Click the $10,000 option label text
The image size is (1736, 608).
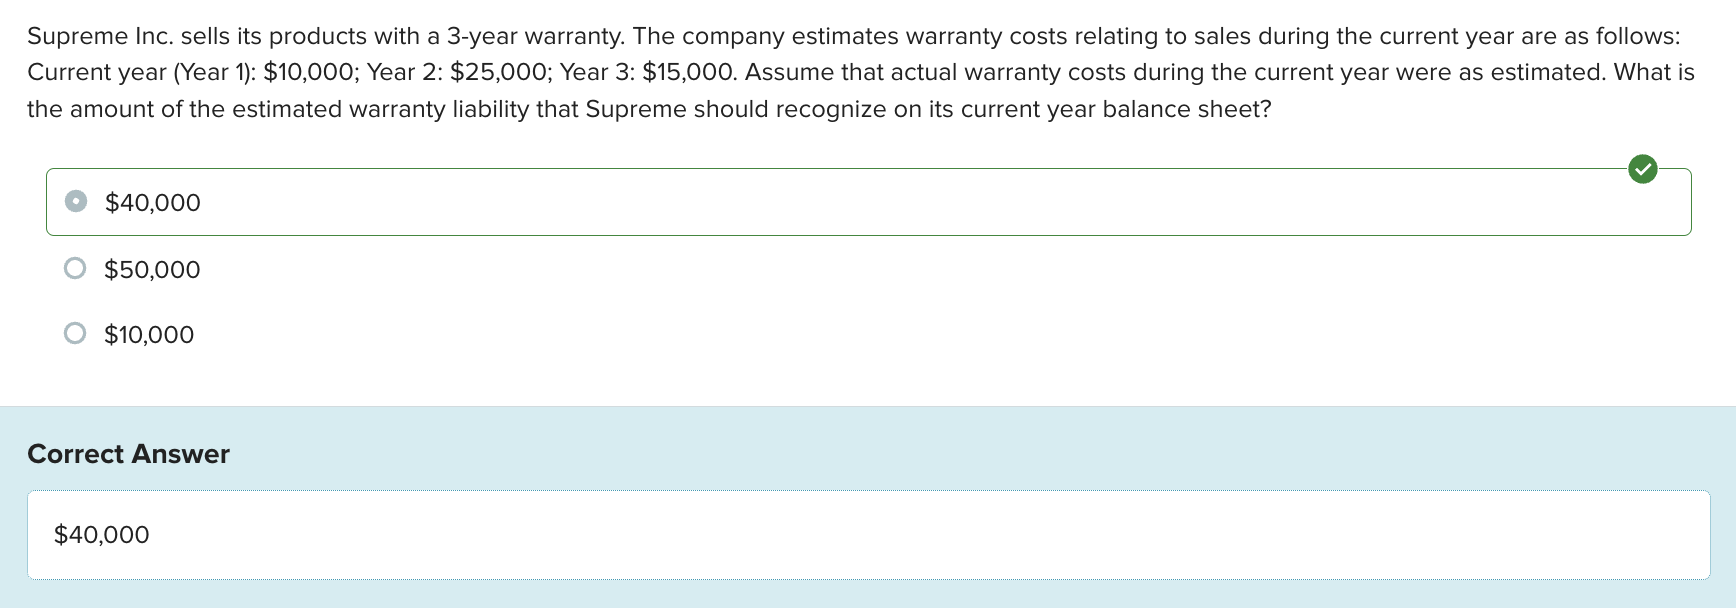pyautogui.click(x=147, y=334)
